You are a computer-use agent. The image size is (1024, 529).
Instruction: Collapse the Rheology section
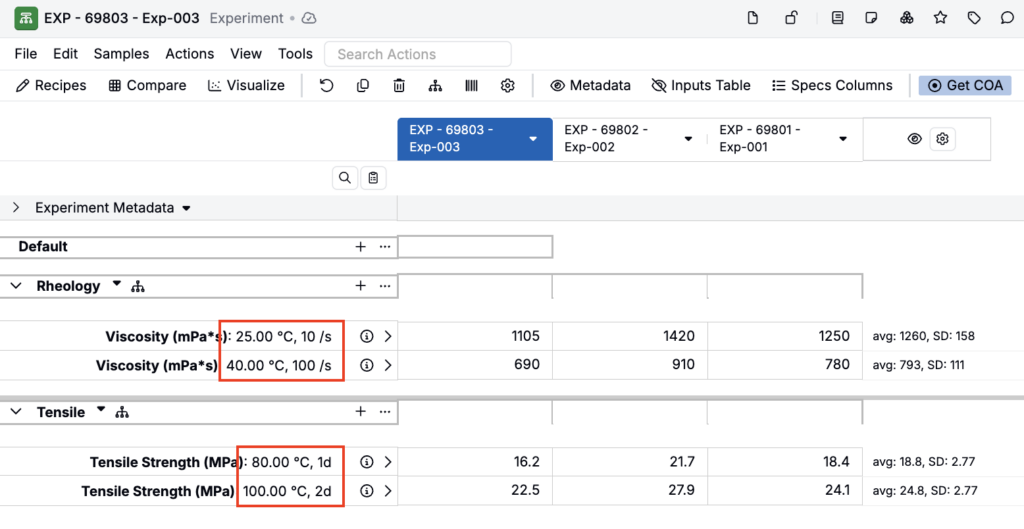(x=16, y=286)
